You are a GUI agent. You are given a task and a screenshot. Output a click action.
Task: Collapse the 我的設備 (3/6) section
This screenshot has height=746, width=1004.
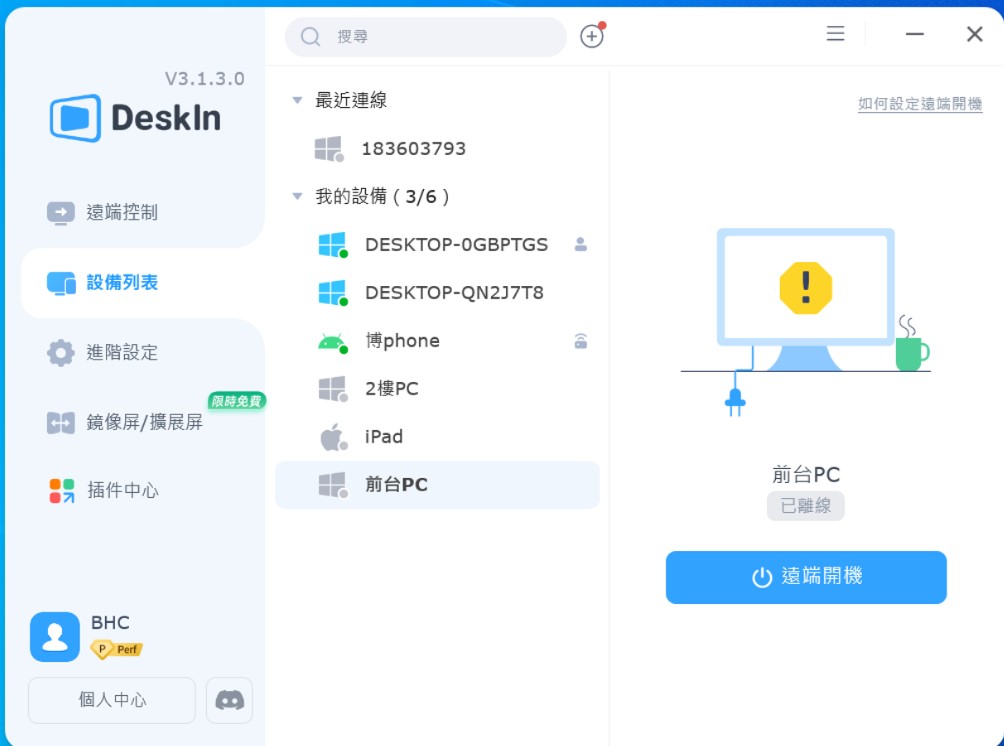coord(297,196)
